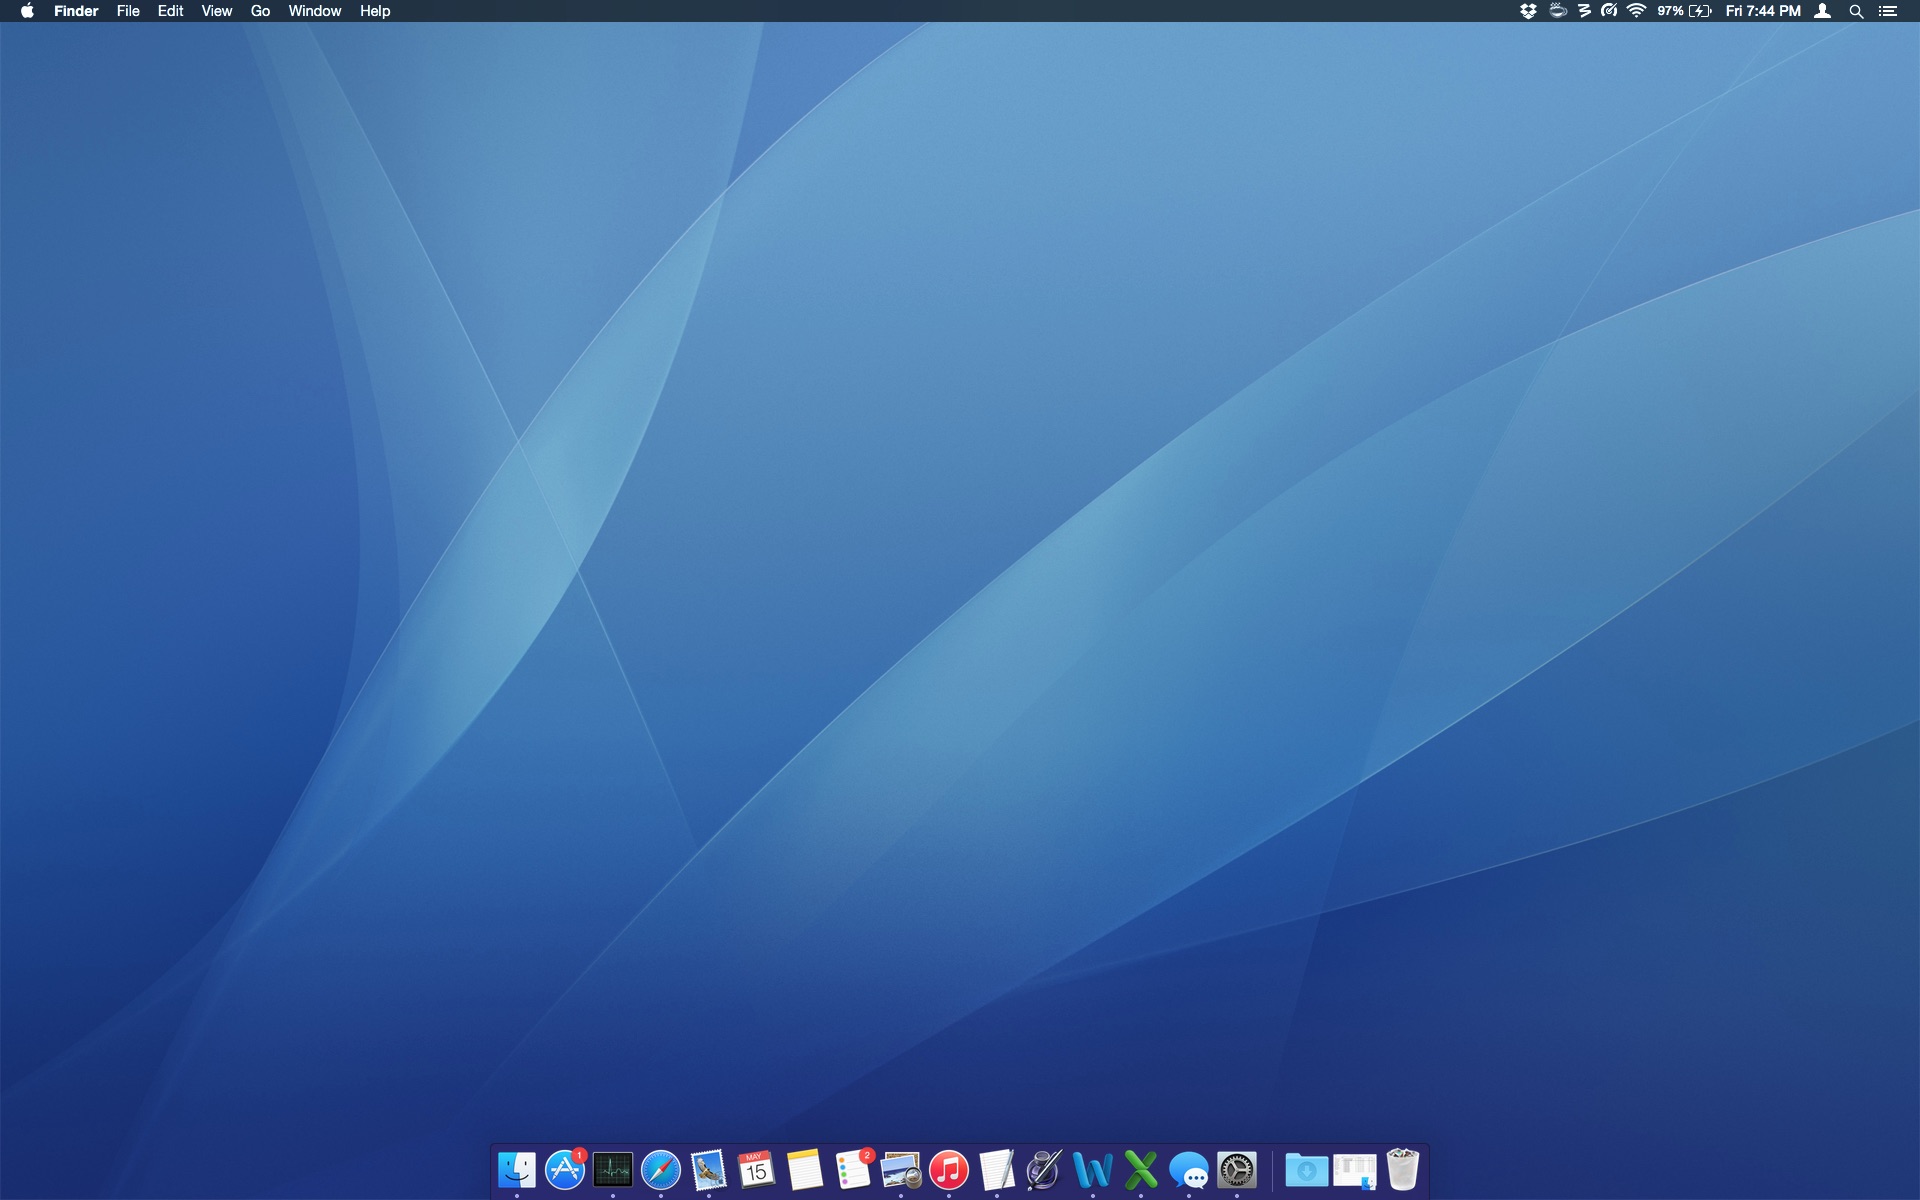The width and height of the screenshot is (1920, 1200).
Task: Open the coffee cup menu bar icon
Action: [1557, 11]
